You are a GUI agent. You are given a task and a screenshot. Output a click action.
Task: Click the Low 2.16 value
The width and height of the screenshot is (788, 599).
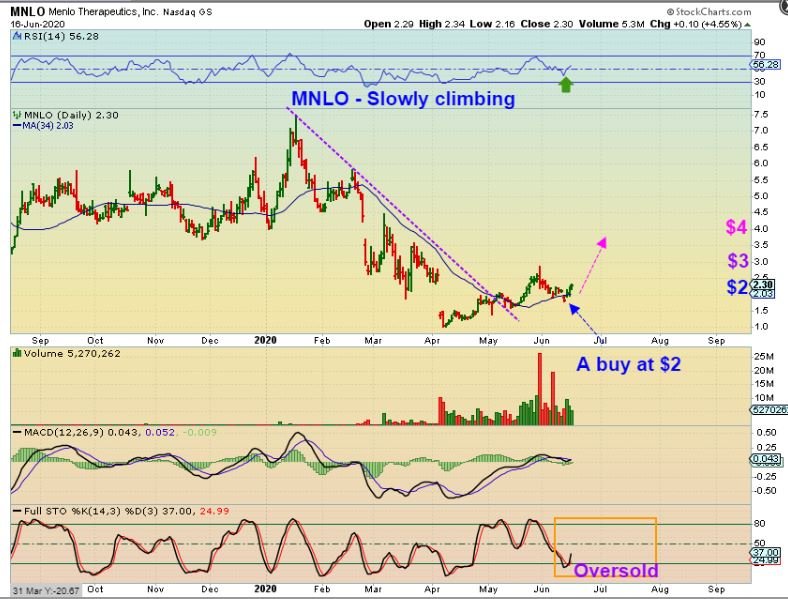(x=492, y=24)
